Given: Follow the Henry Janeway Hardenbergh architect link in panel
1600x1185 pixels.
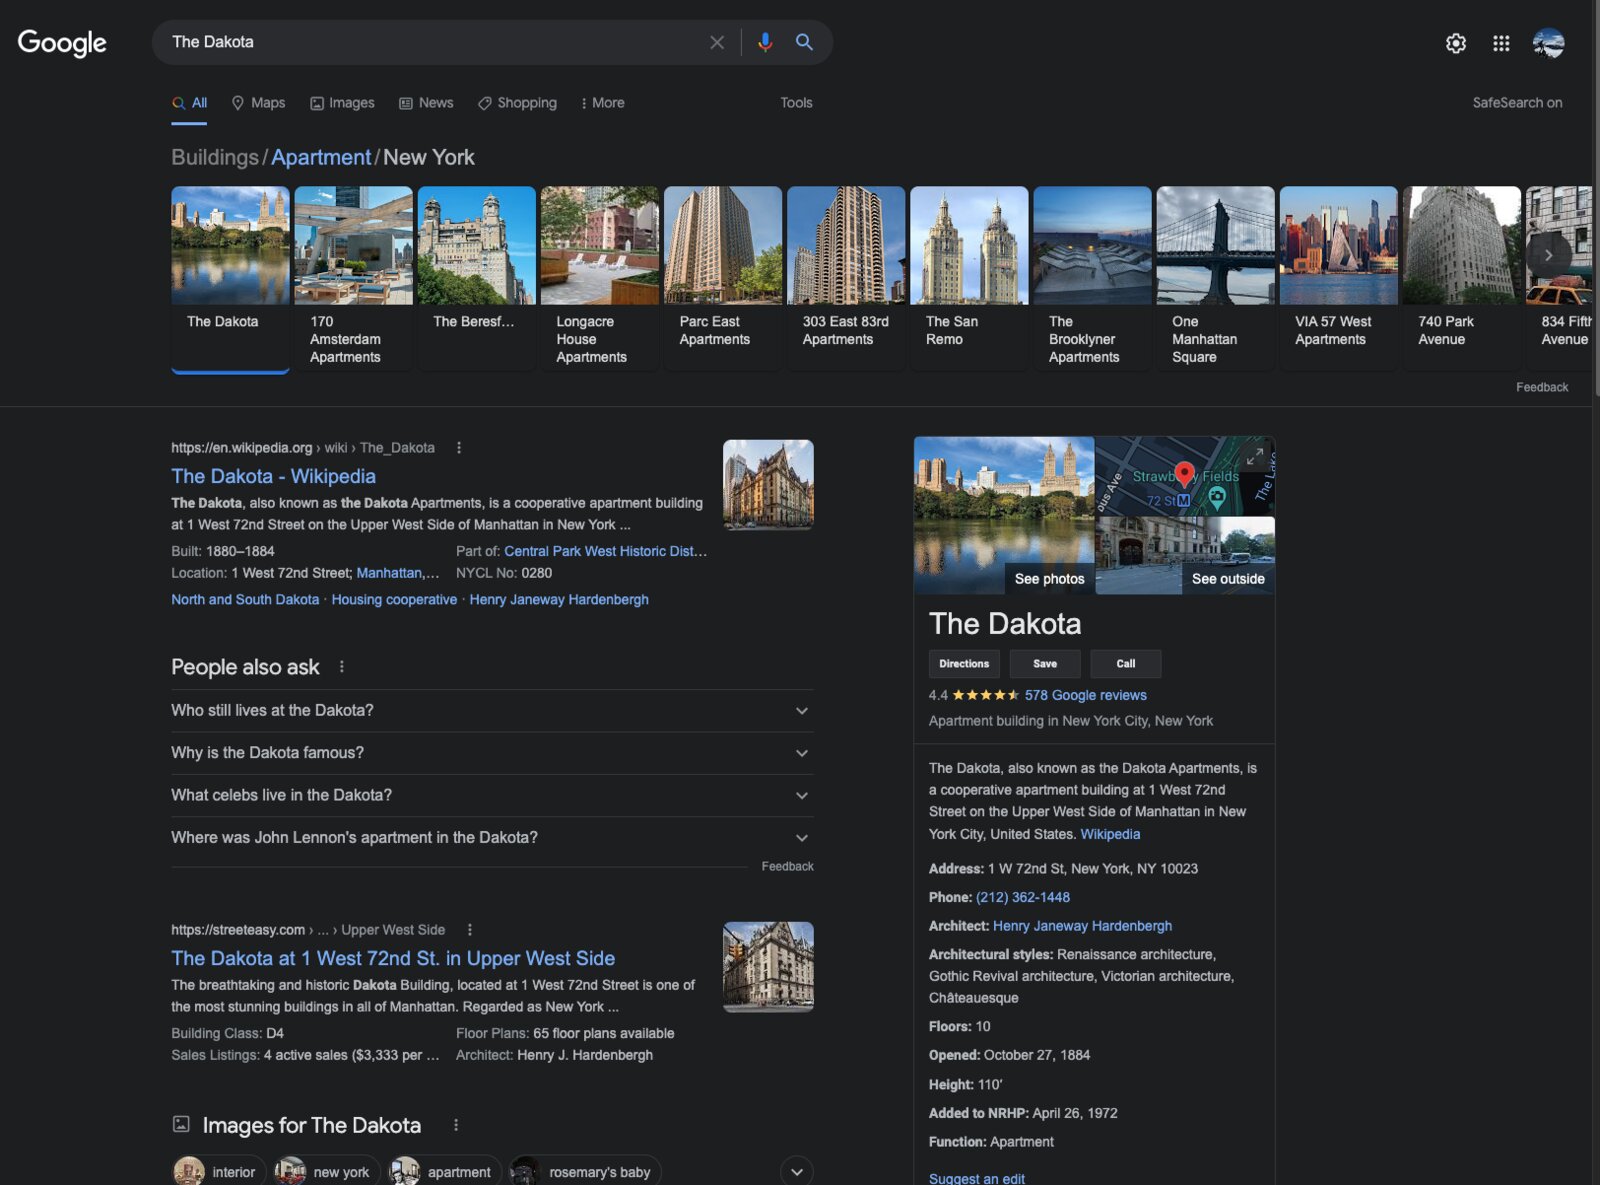Looking at the screenshot, I should point(1082,927).
